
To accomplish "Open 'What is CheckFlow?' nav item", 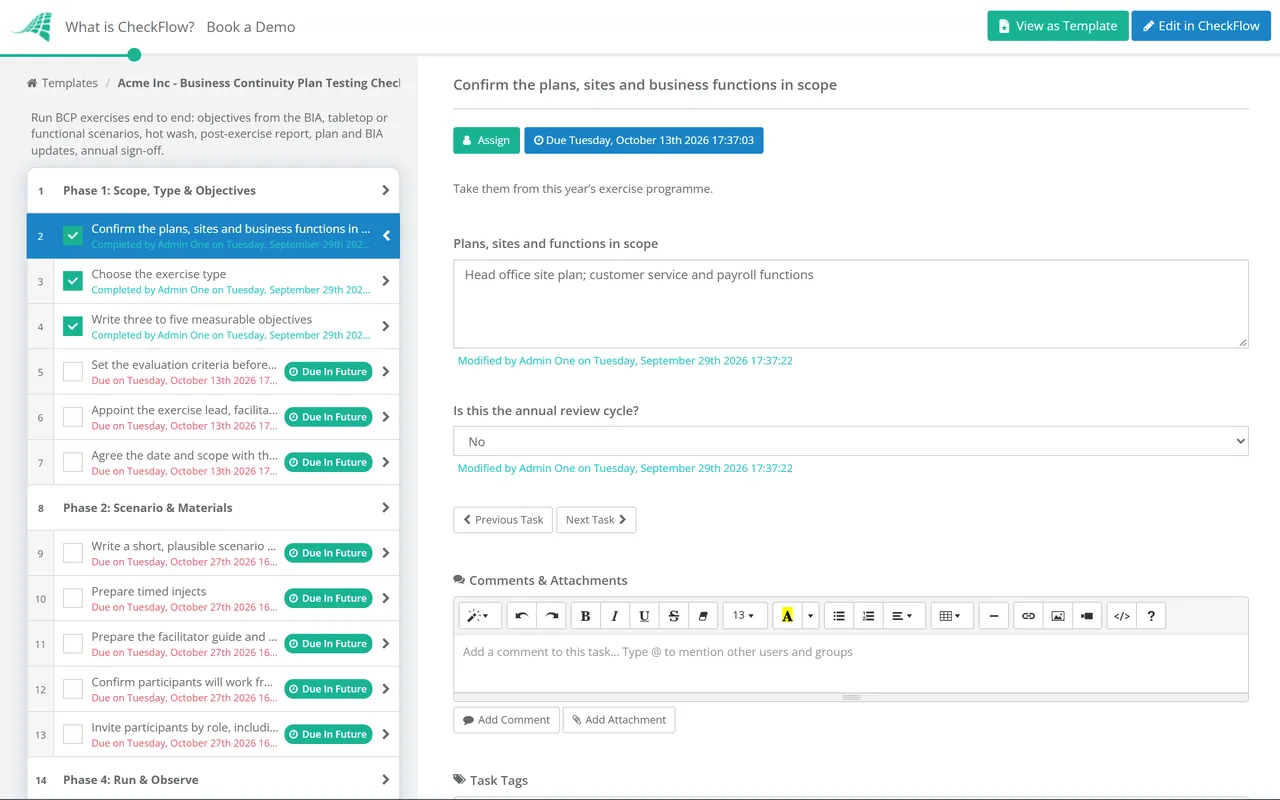I will (130, 27).
